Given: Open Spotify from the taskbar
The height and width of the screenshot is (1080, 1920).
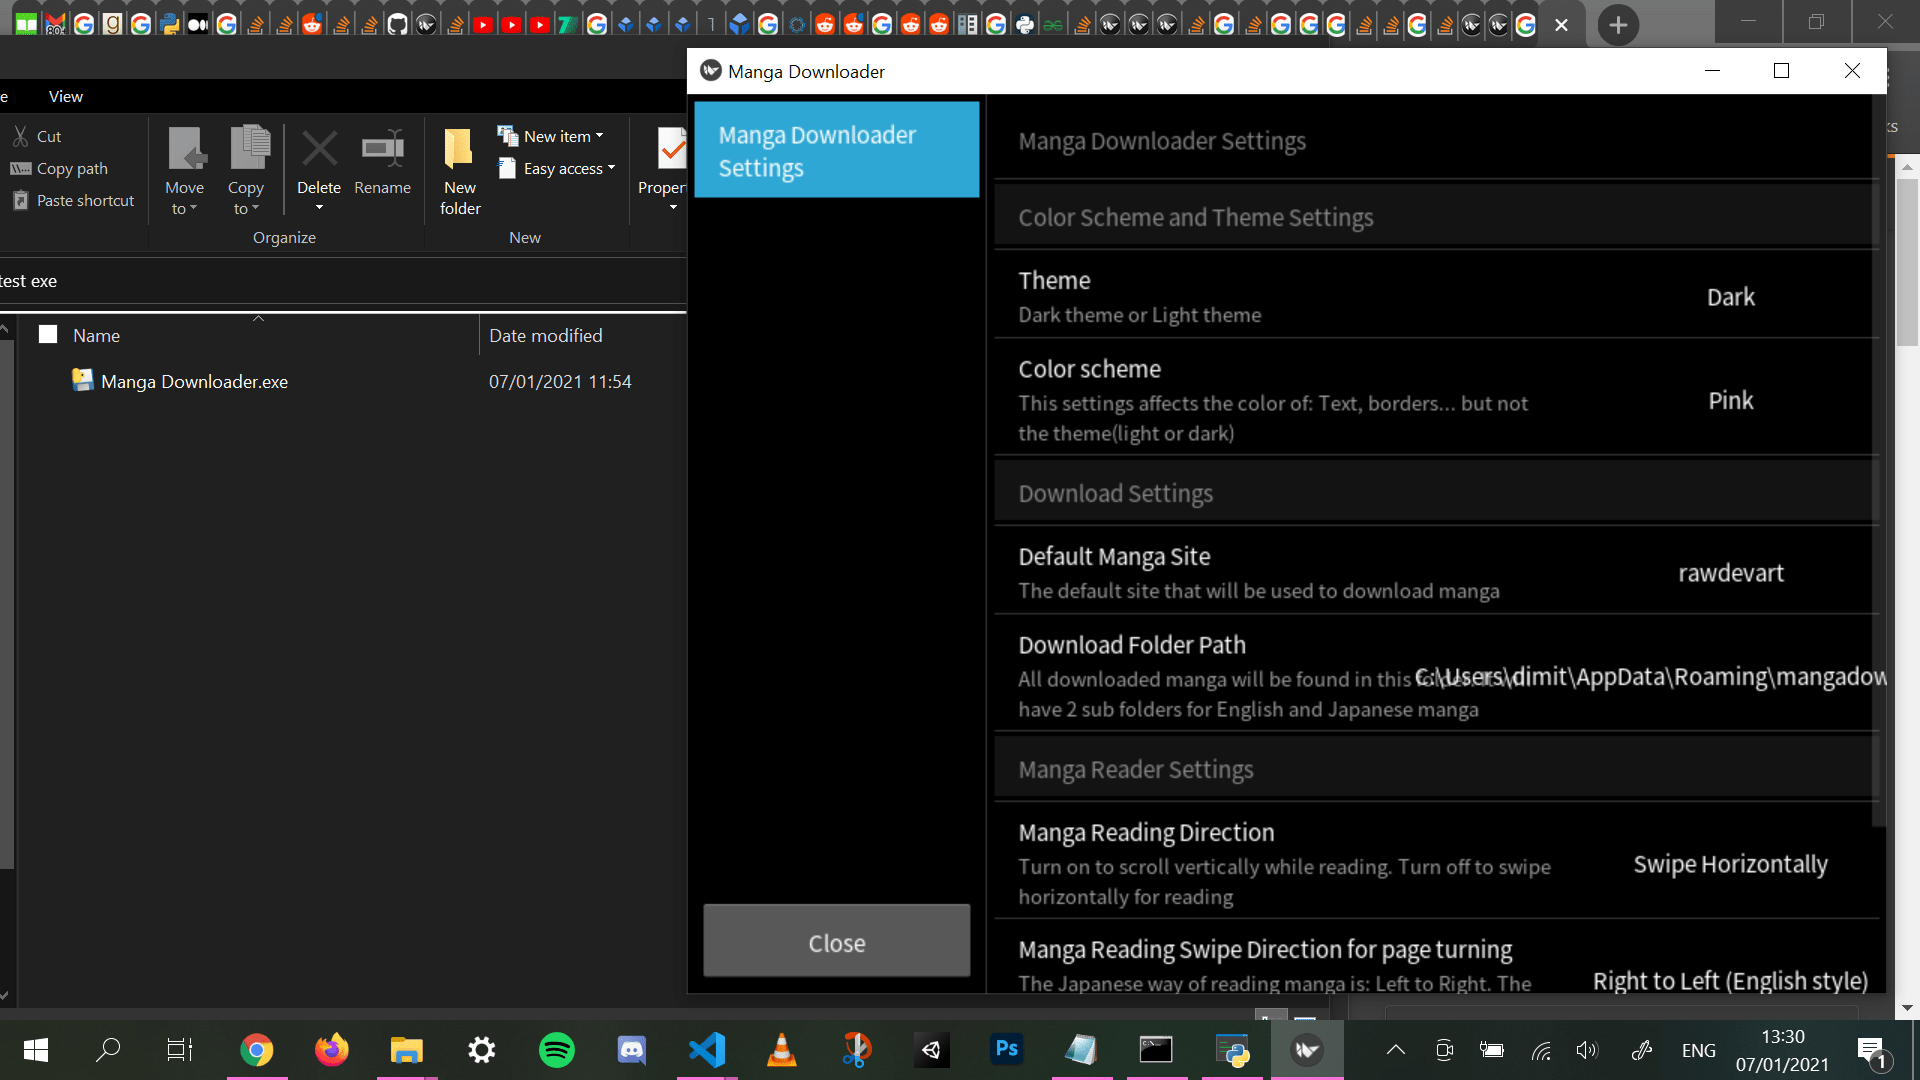Looking at the screenshot, I should (556, 1049).
